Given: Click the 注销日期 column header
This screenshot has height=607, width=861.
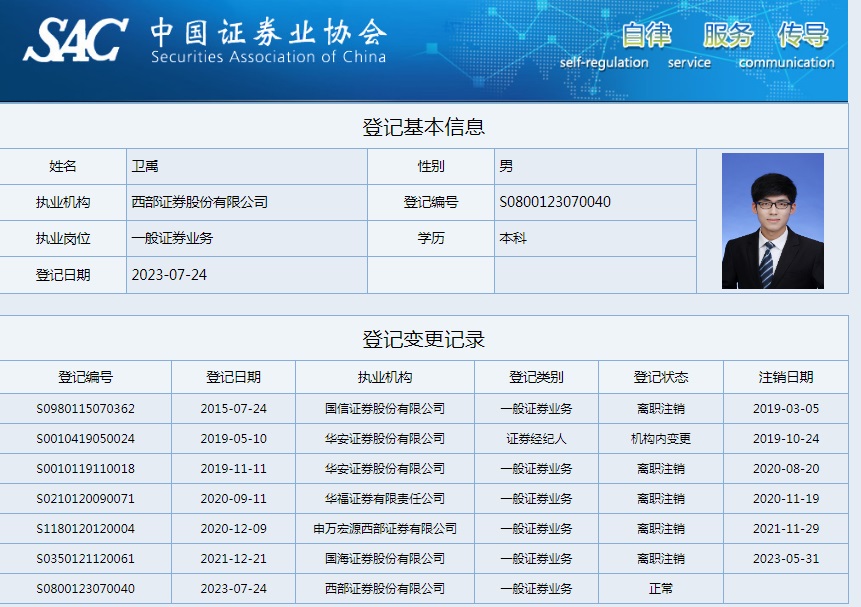Looking at the screenshot, I should [785, 377].
